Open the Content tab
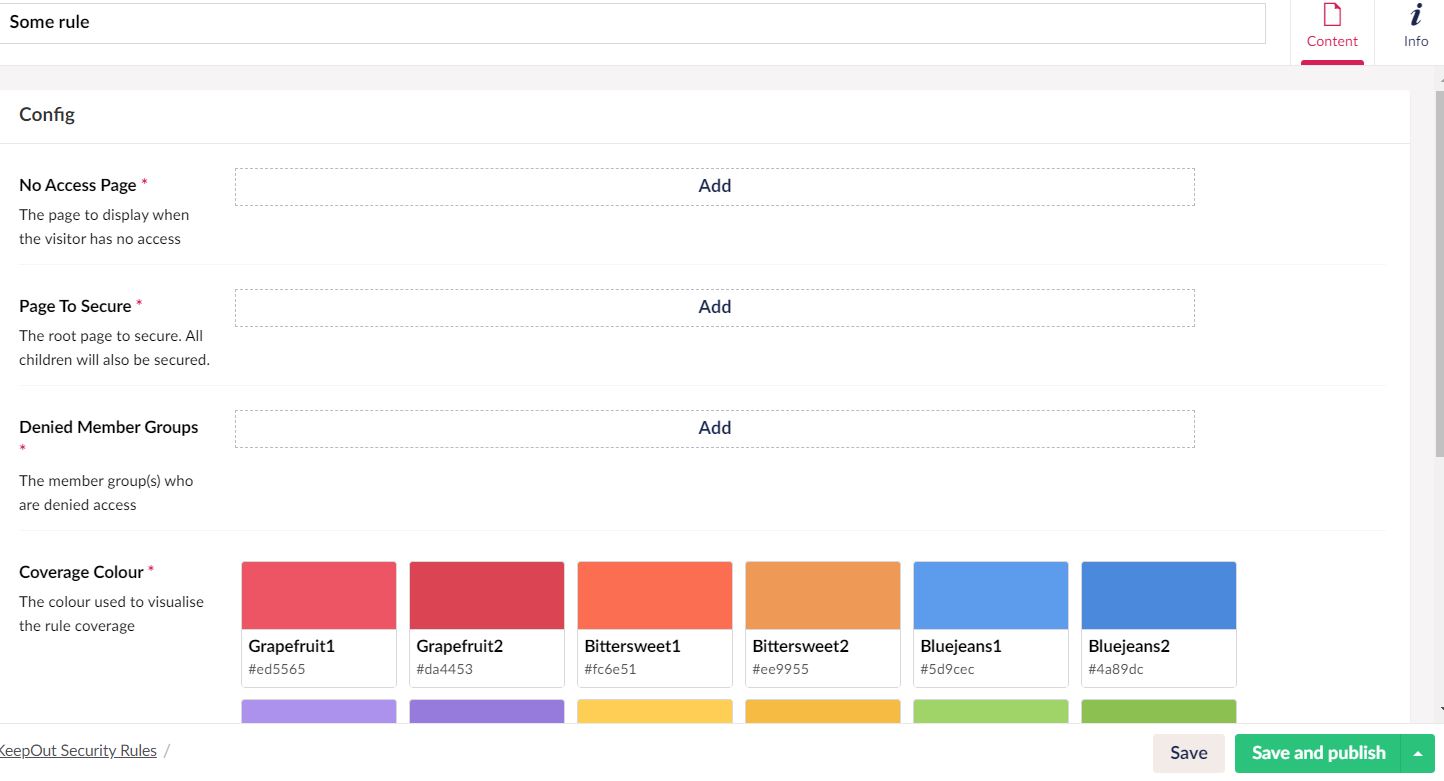 pyautogui.click(x=1332, y=31)
